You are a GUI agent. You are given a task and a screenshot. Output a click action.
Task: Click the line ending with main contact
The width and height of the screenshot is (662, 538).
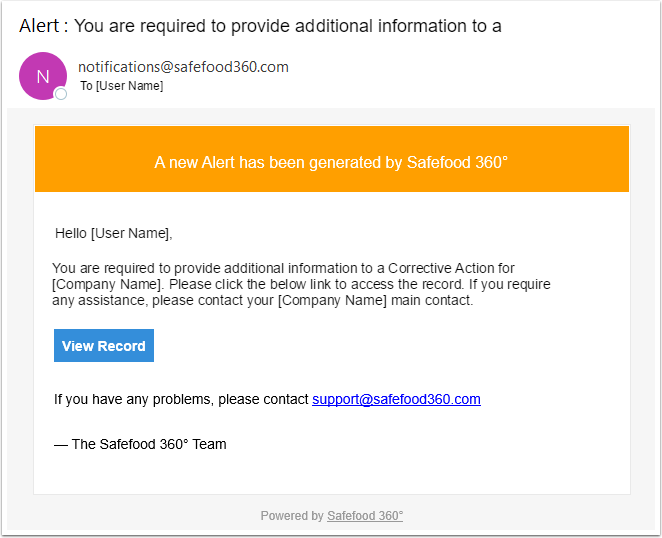262,300
